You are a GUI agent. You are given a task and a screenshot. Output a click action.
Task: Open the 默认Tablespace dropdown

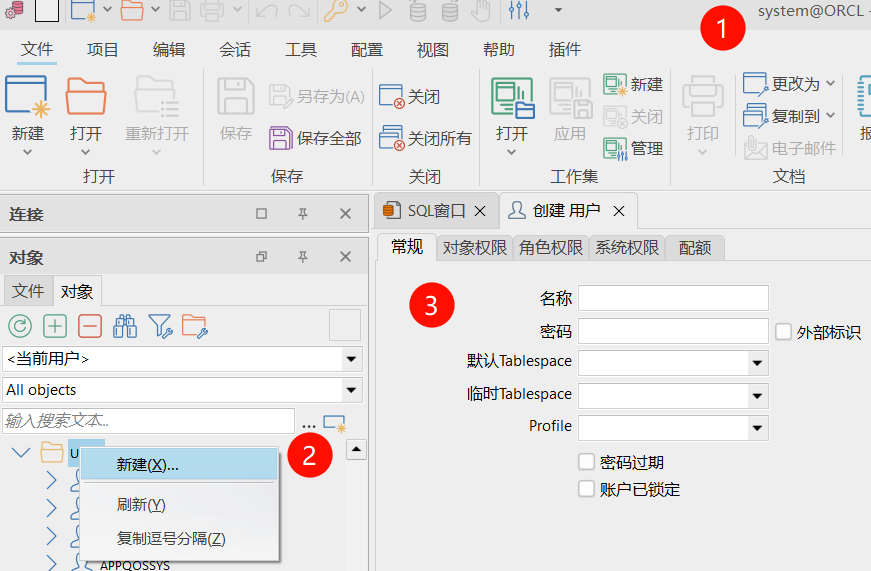(757, 363)
